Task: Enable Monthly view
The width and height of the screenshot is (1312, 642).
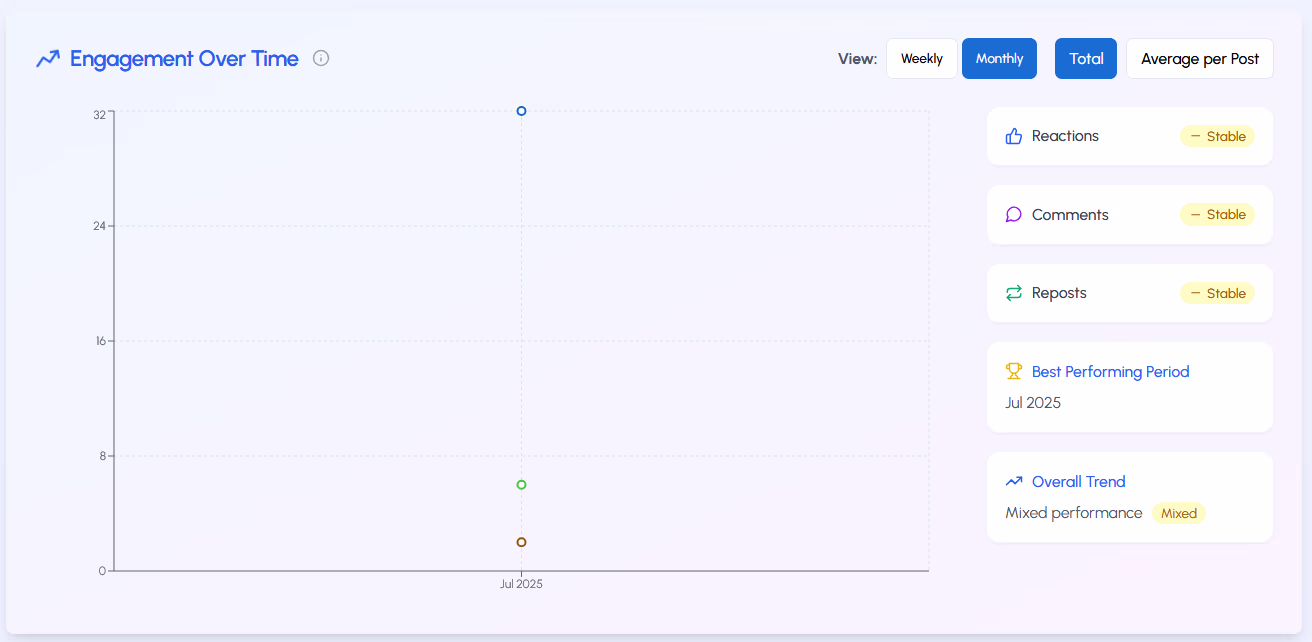Action: 999,58
